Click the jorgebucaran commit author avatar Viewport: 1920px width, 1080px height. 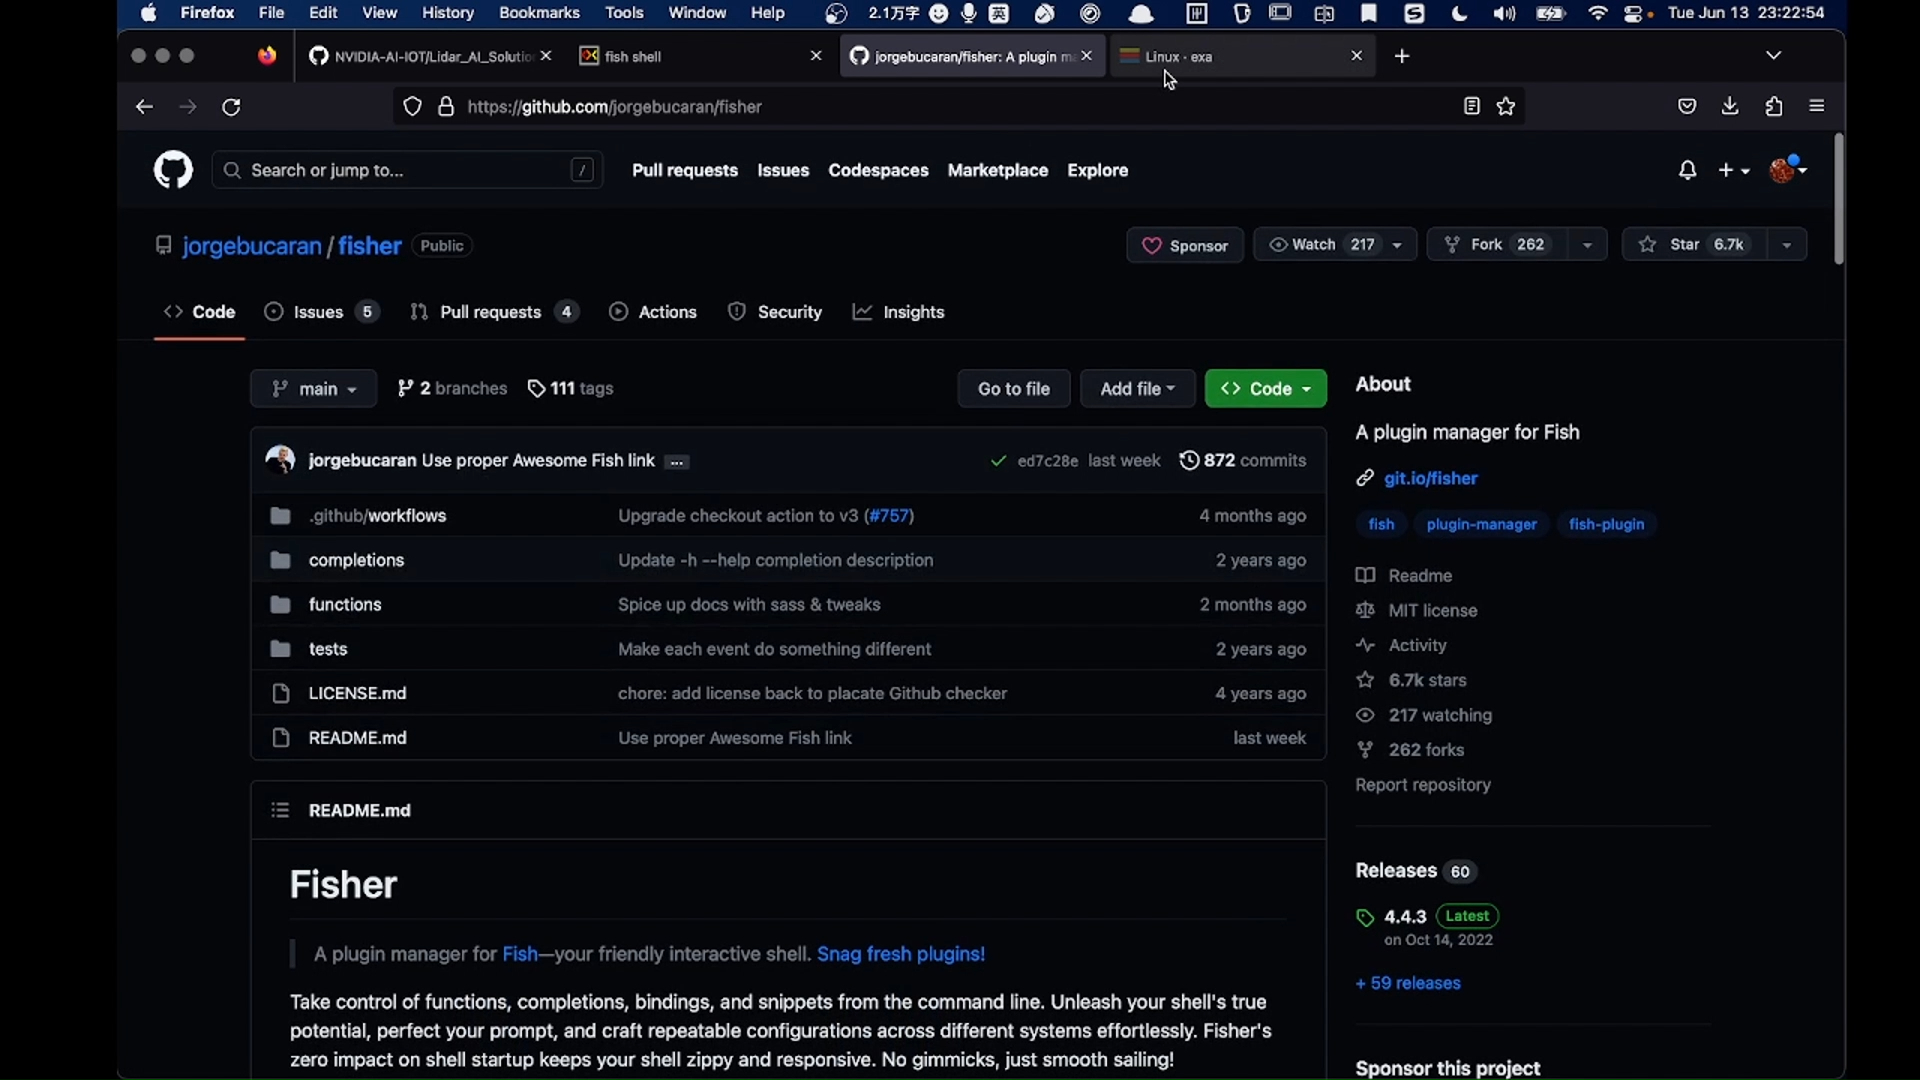pos(280,460)
